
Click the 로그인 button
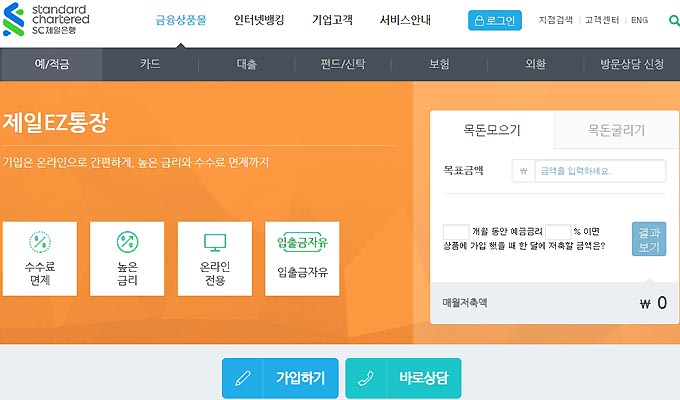coord(495,20)
